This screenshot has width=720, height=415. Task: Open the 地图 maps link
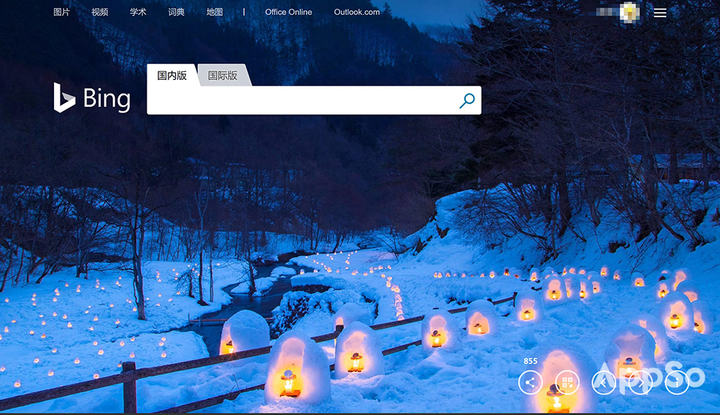[214, 12]
